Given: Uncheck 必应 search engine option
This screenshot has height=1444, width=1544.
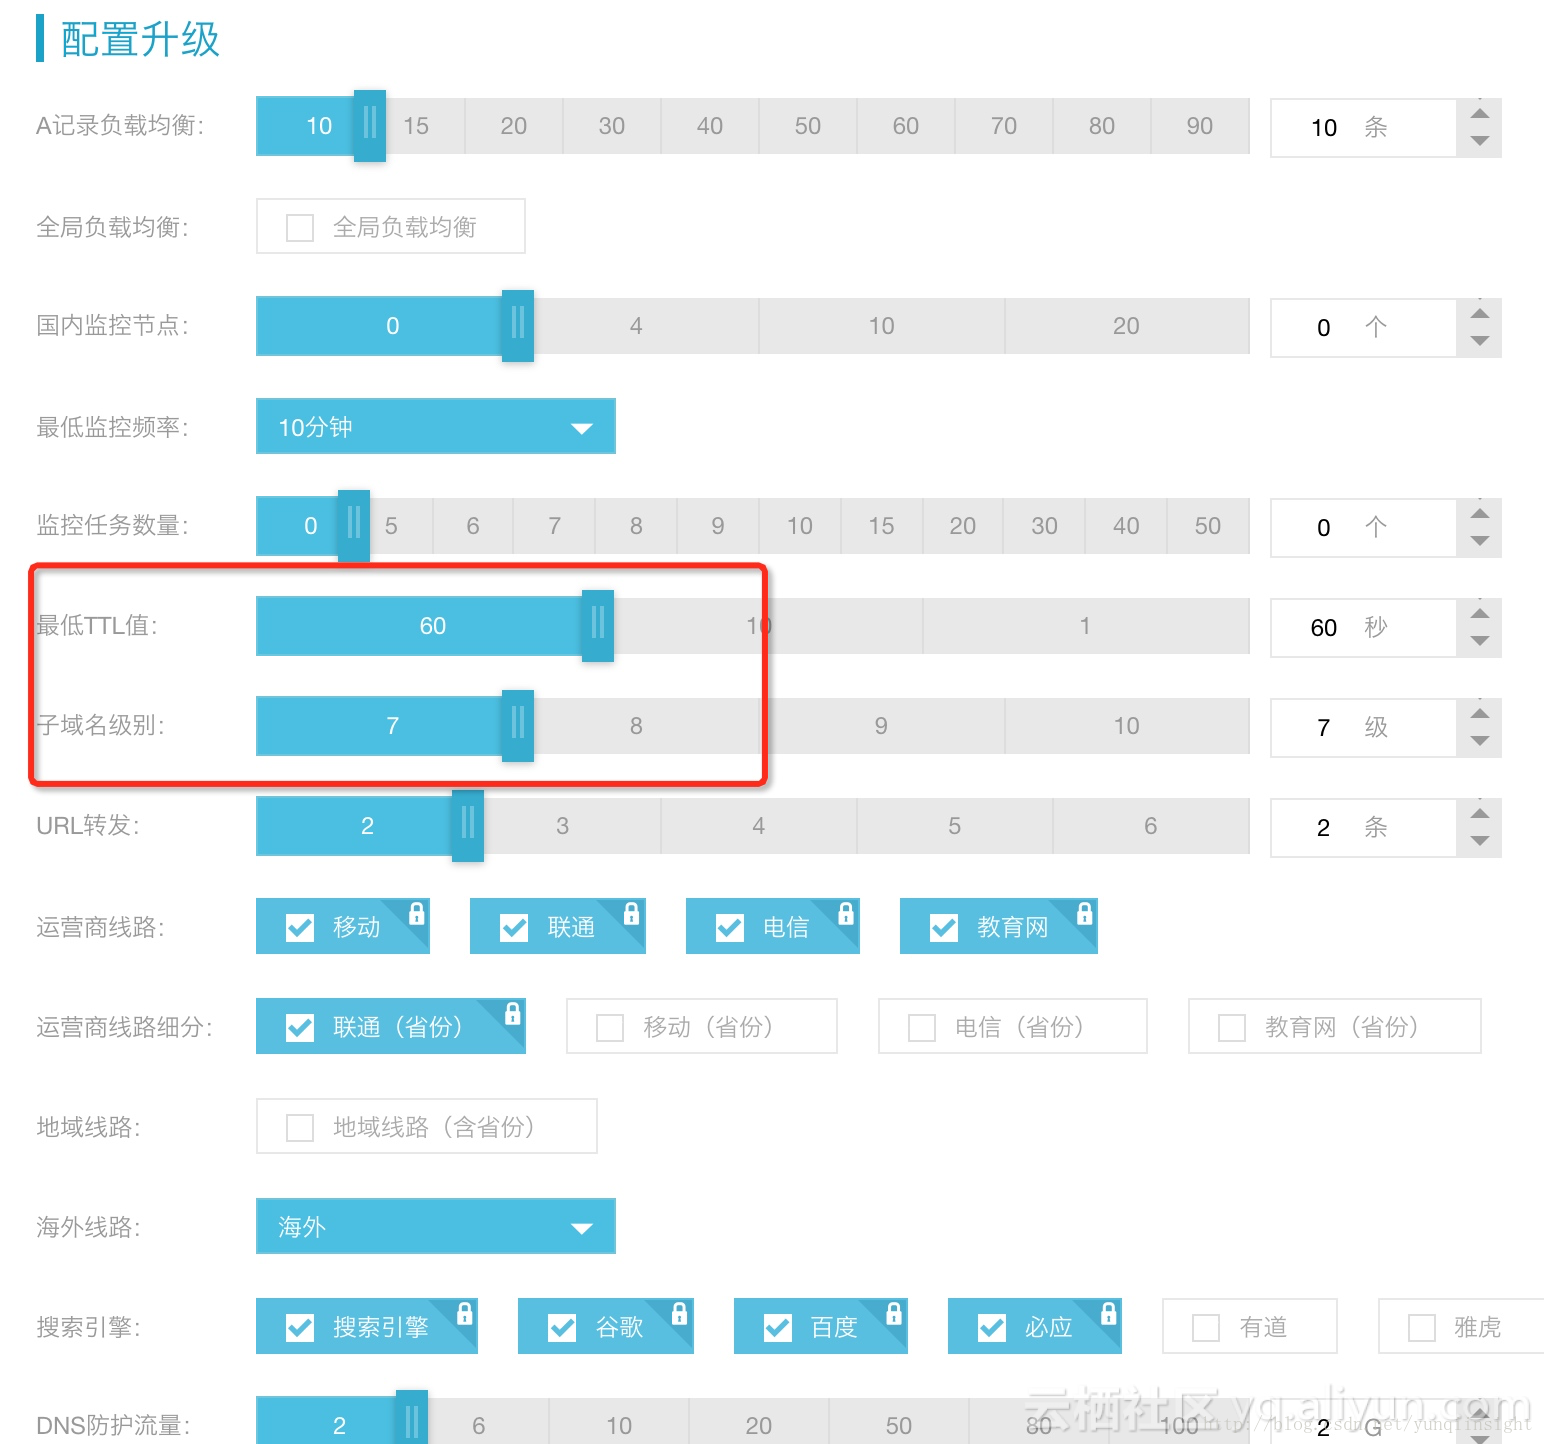Looking at the screenshot, I should tap(992, 1327).
